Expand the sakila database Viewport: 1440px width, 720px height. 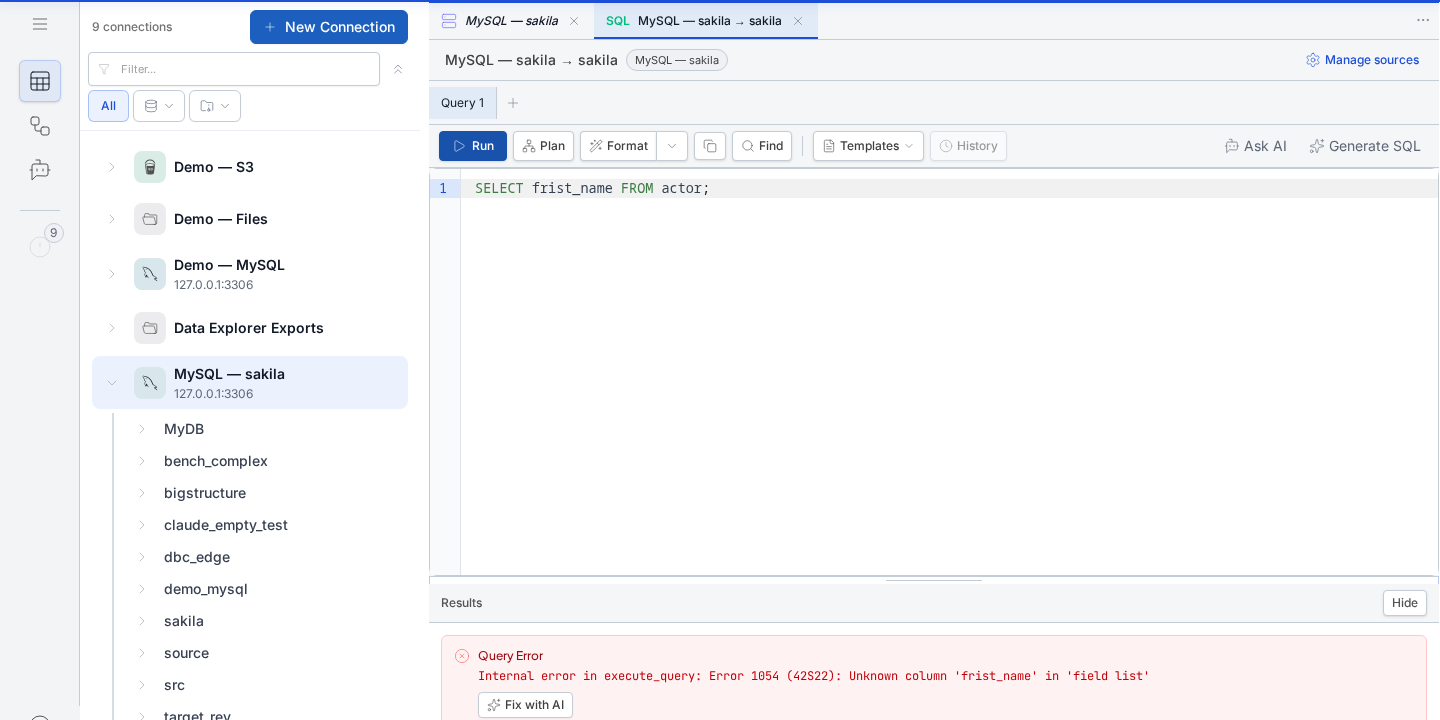coord(142,621)
